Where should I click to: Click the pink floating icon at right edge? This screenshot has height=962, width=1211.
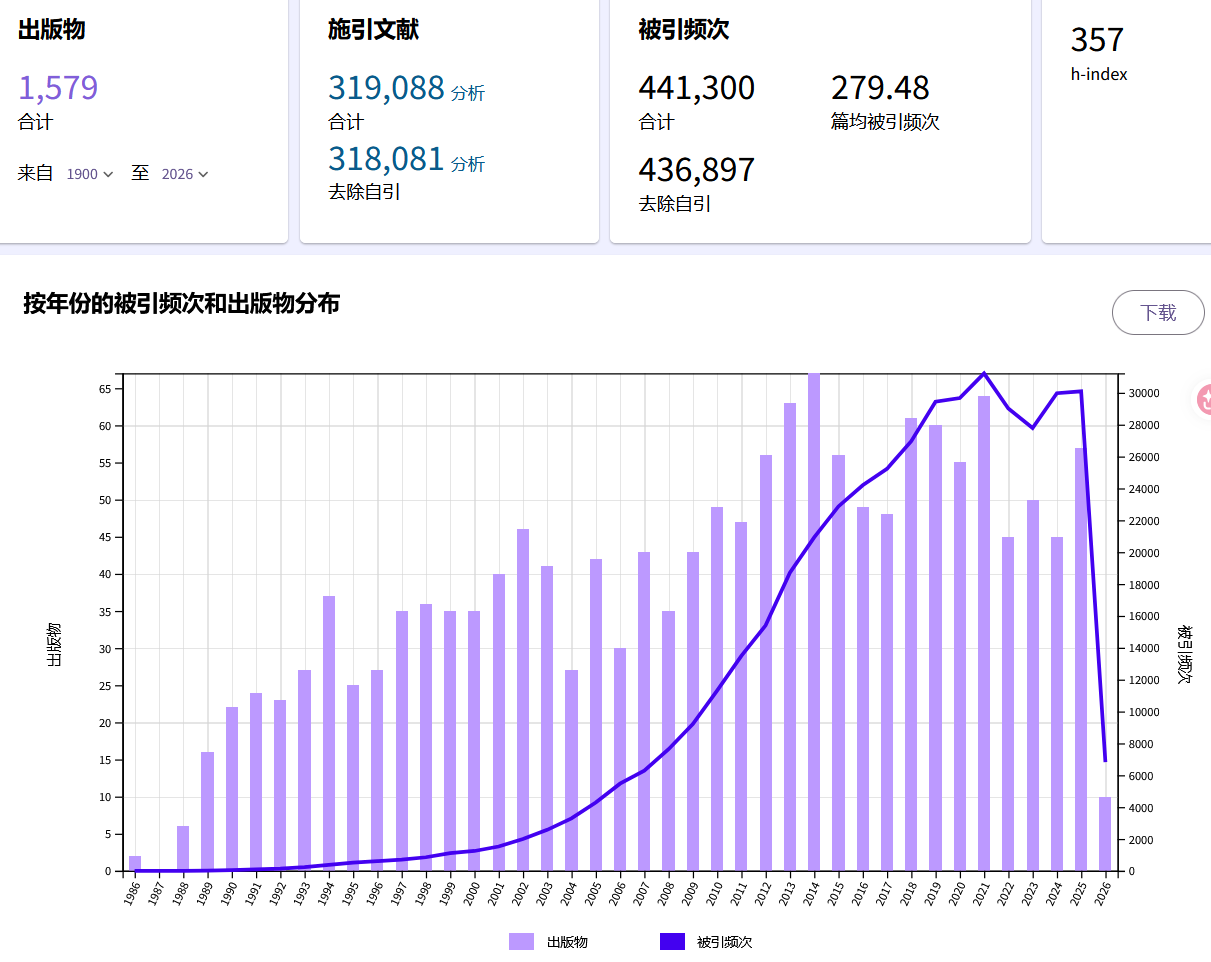click(x=1203, y=399)
